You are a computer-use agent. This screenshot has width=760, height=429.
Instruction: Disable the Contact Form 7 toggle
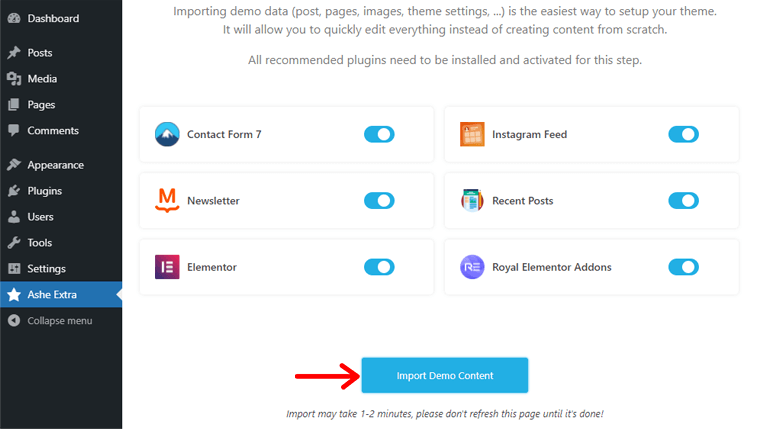379,134
